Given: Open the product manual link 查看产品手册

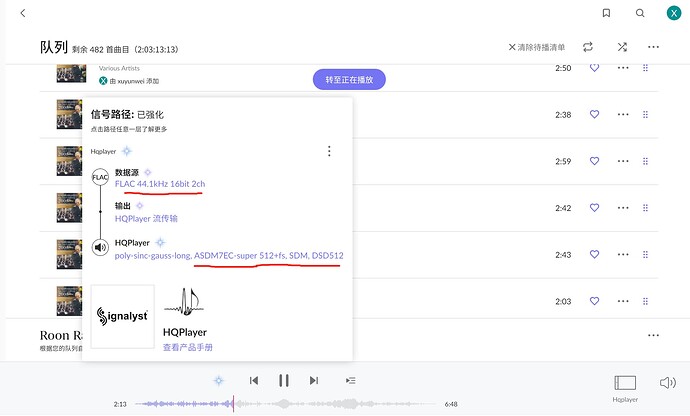Looking at the screenshot, I should coord(187,347).
